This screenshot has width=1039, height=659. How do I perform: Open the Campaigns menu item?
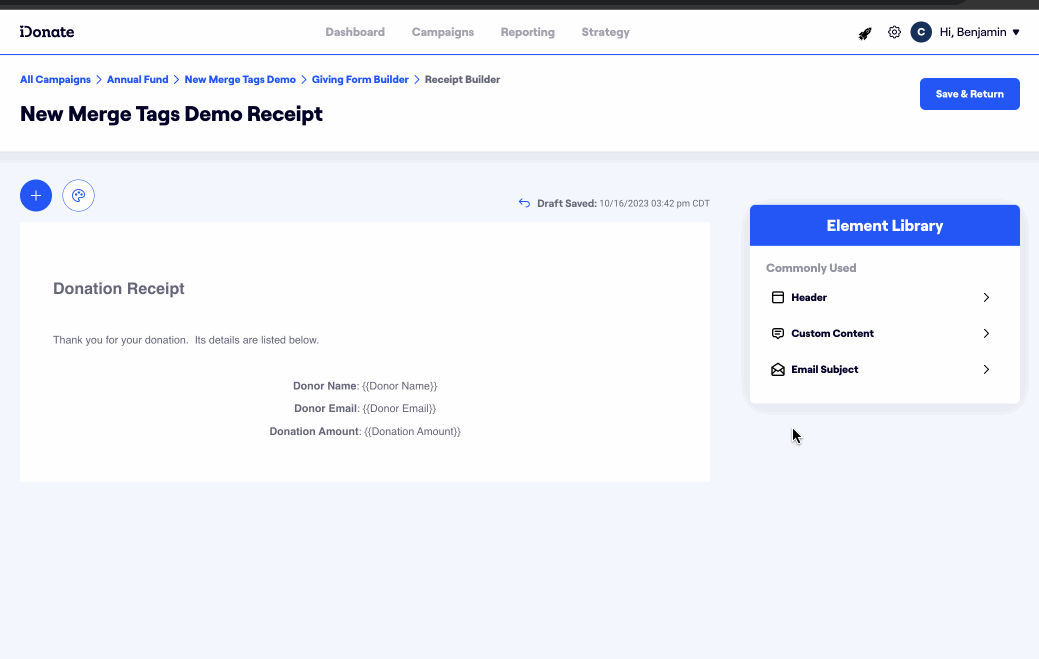[x=443, y=32]
